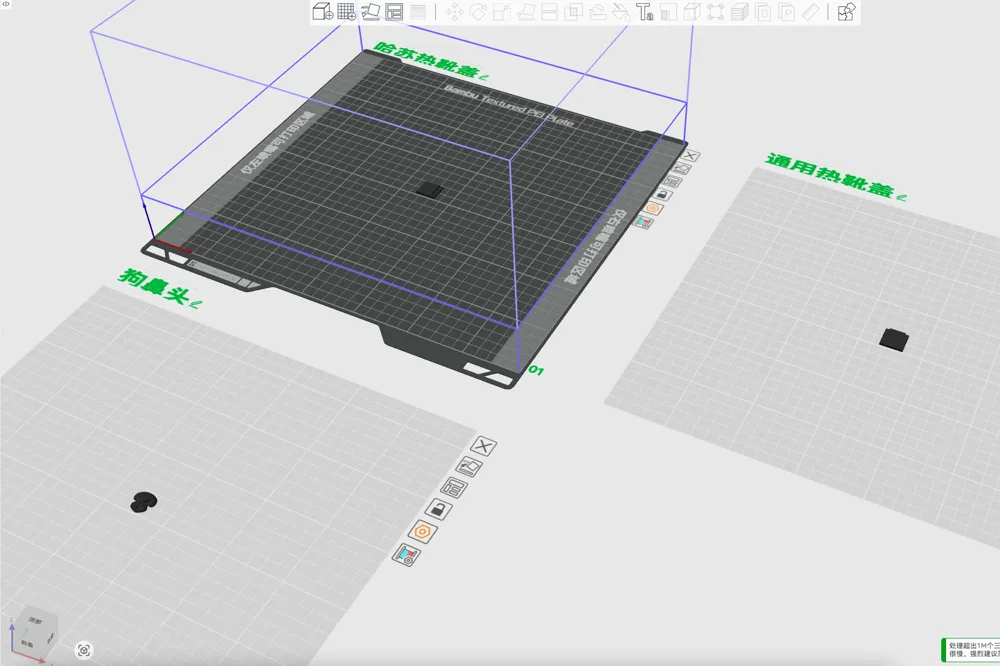Click the page icon marked P
The image size is (1000, 666).
point(787,11)
